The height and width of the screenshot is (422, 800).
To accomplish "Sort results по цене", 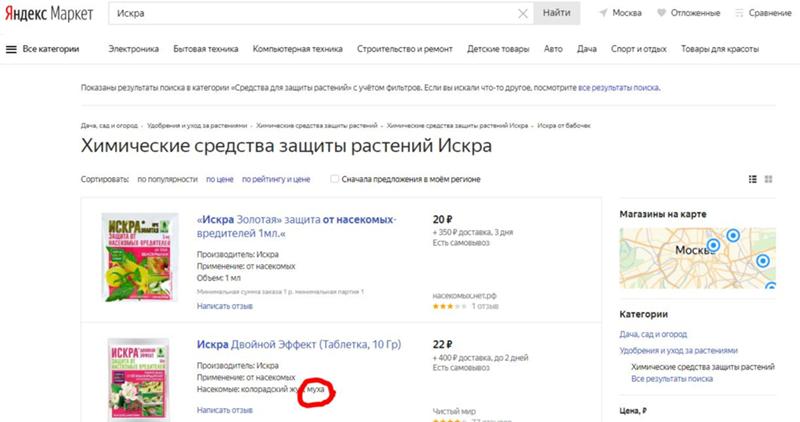I will (x=219, y=179).
